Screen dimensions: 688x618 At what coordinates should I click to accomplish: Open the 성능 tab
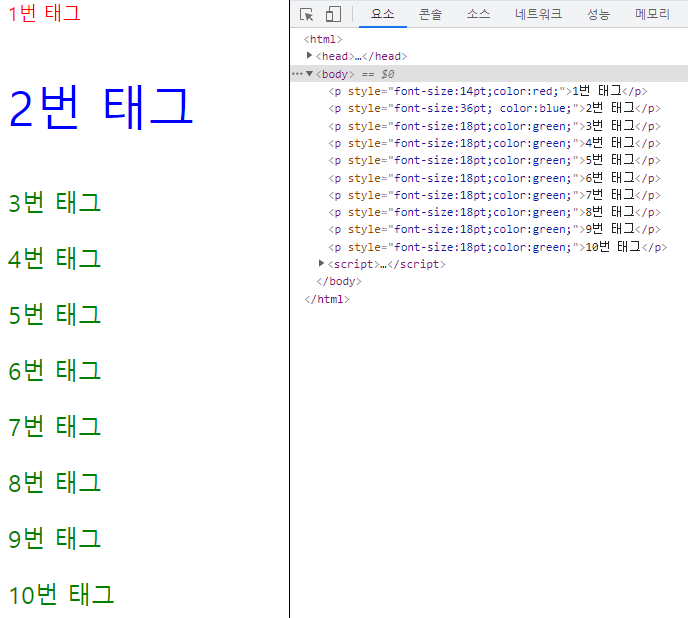598,14
